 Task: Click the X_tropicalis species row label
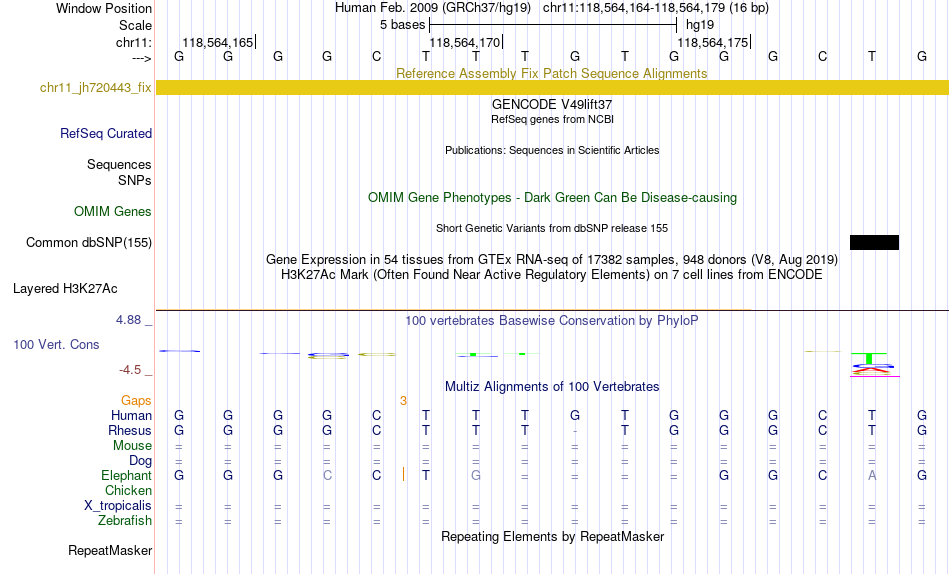point(118,506)
